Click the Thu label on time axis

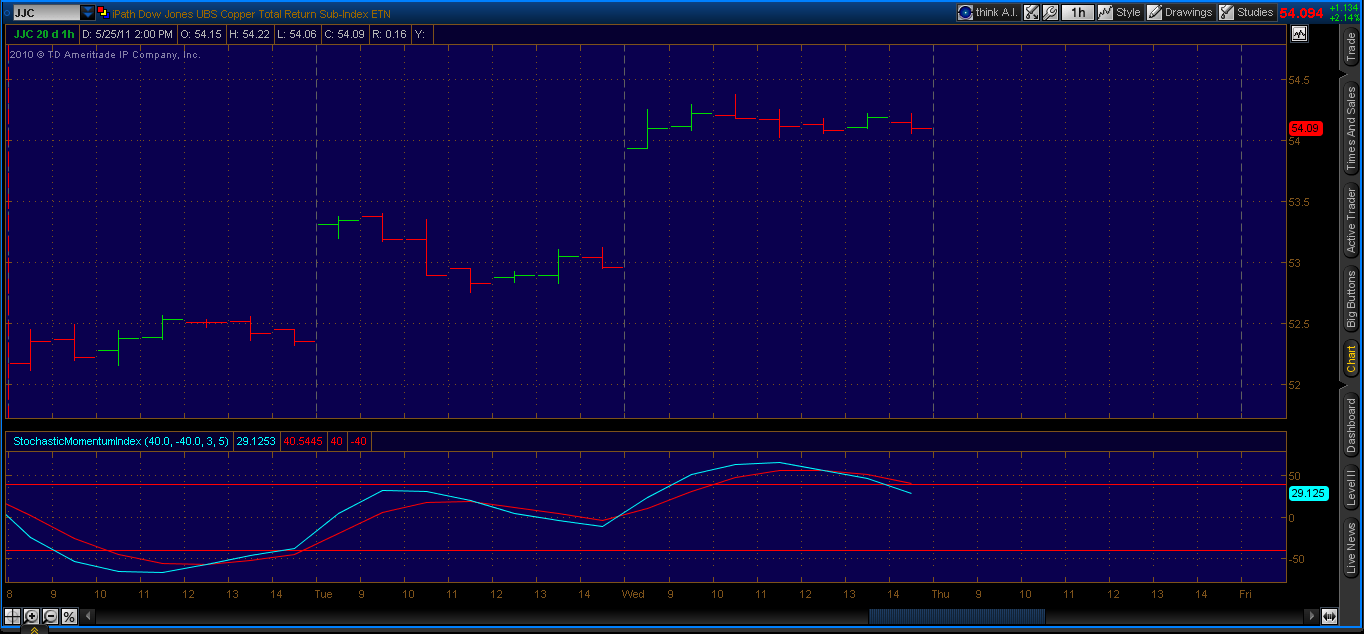pos(940,594)
